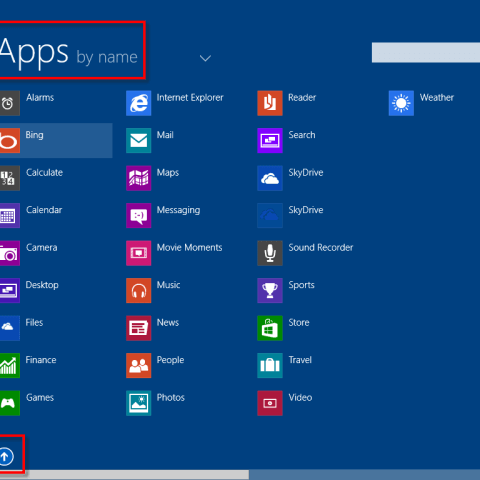Launch the Mail envelope icon

click(138, 140)
